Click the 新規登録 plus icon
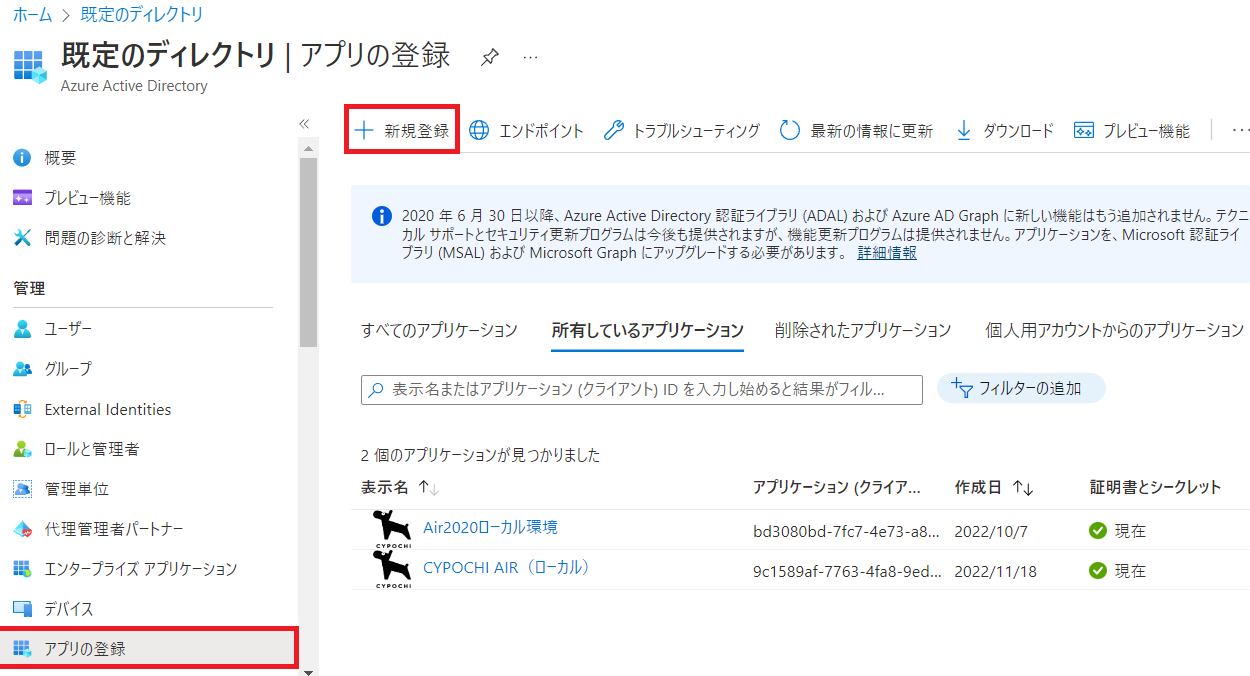Screen dimensions: 1250x676 click(364, 130)
